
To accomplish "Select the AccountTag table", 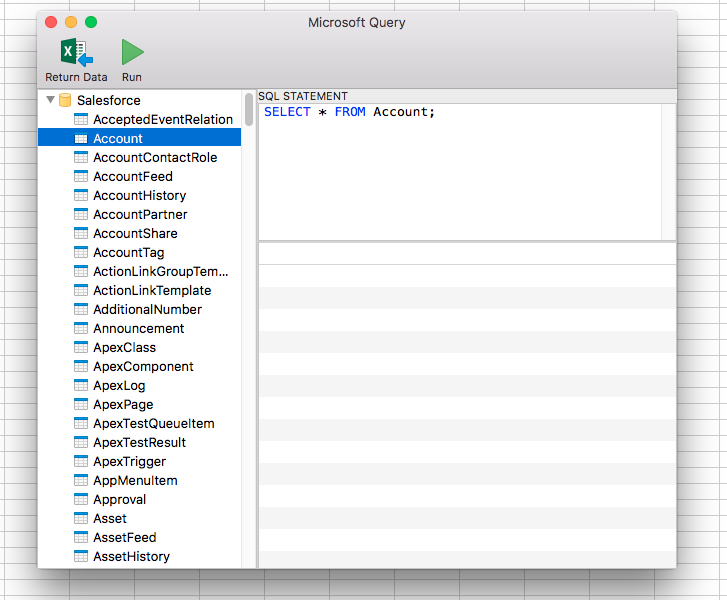I will [x=128, y=253].
